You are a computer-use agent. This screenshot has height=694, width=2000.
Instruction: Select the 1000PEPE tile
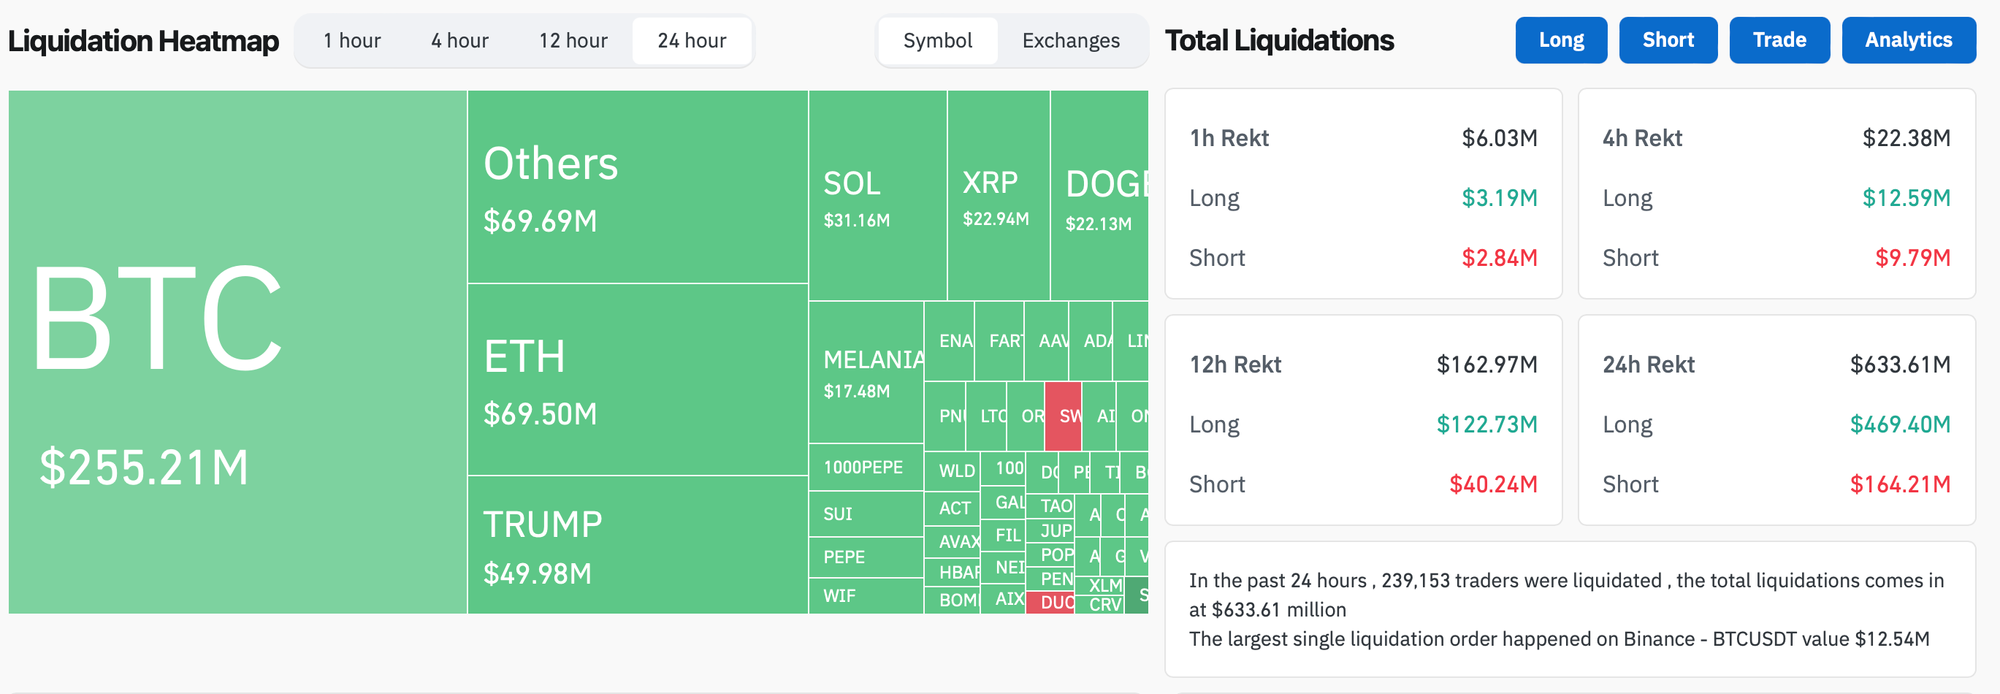point(866,467)
